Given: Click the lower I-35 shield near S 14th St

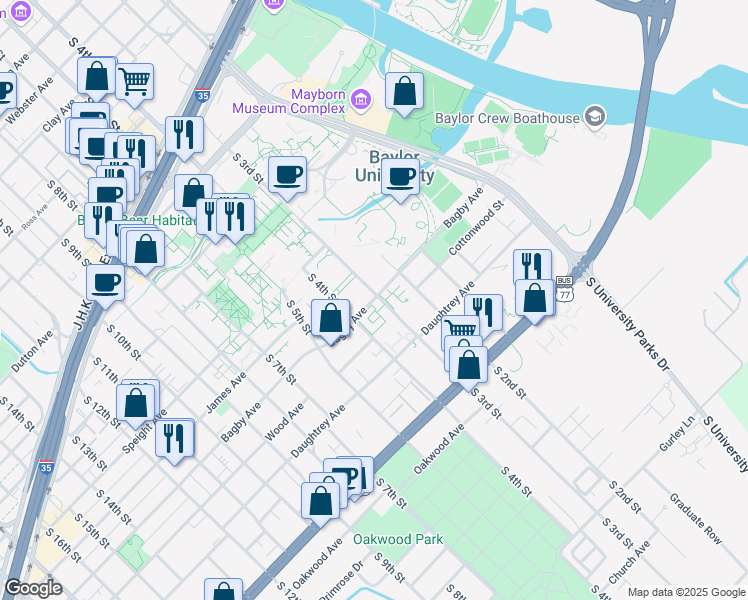Looking at the screenshot, I should pyautogui.click(x=46, y=466).
